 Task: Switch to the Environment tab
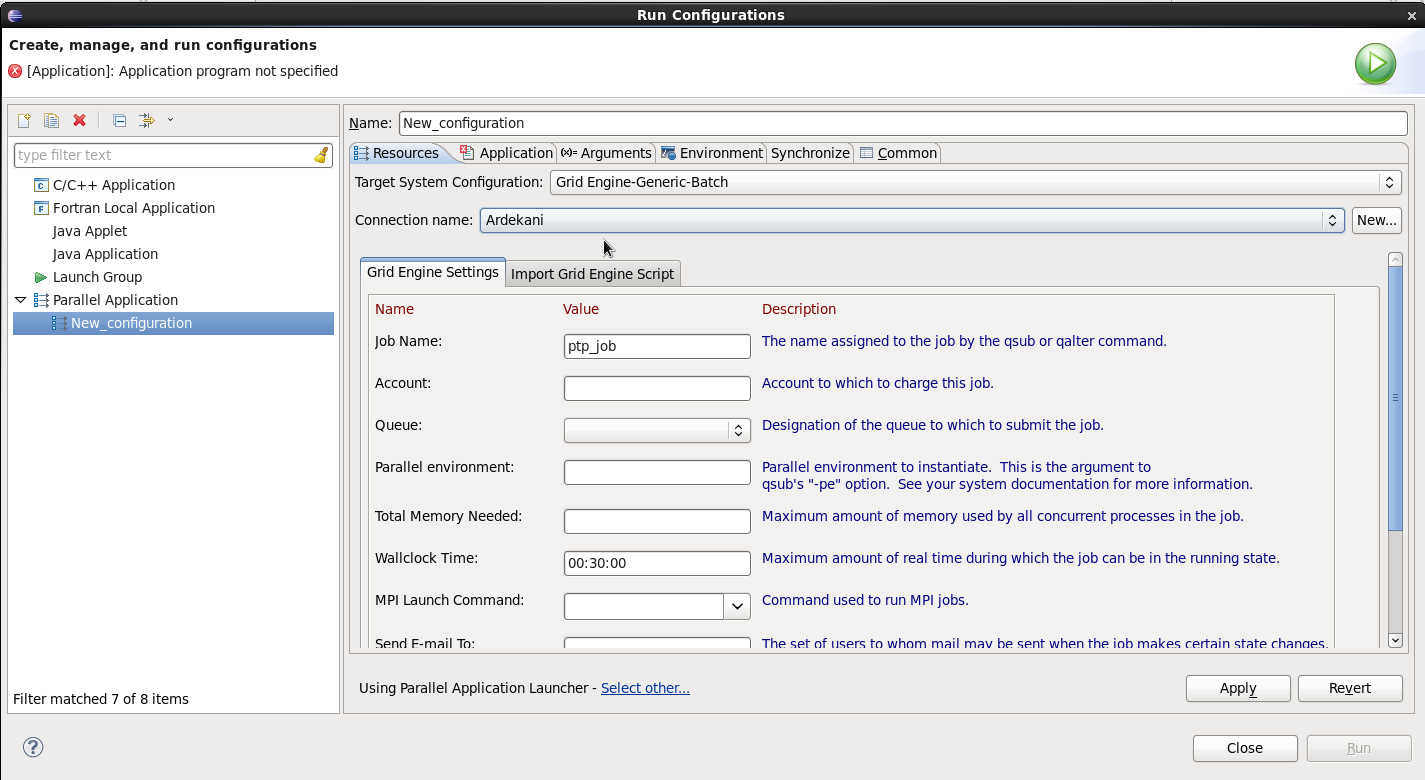click(x=711, y=153)
